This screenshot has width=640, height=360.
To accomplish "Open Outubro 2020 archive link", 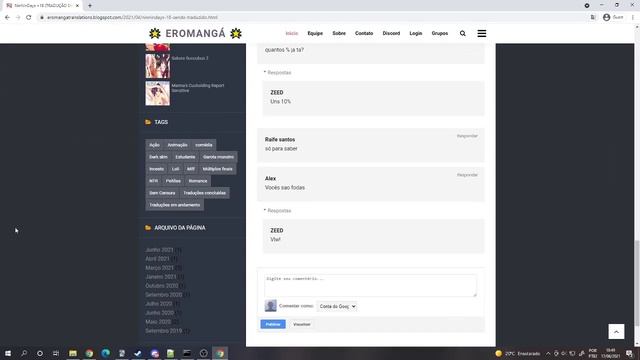I will click(162, 286).
